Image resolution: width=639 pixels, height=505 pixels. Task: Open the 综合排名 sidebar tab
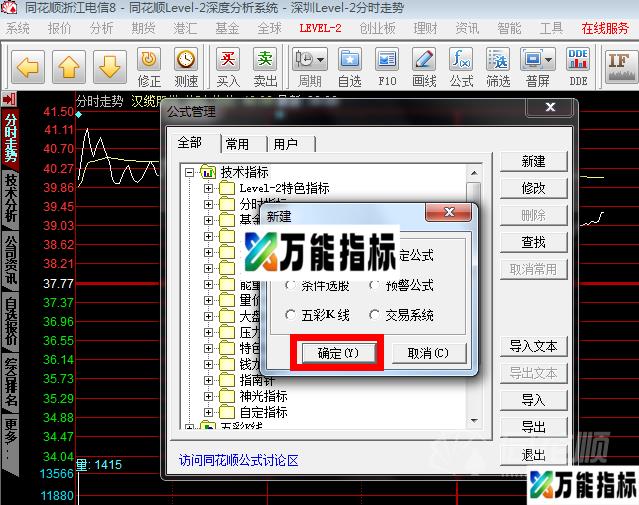click(11, 383)
